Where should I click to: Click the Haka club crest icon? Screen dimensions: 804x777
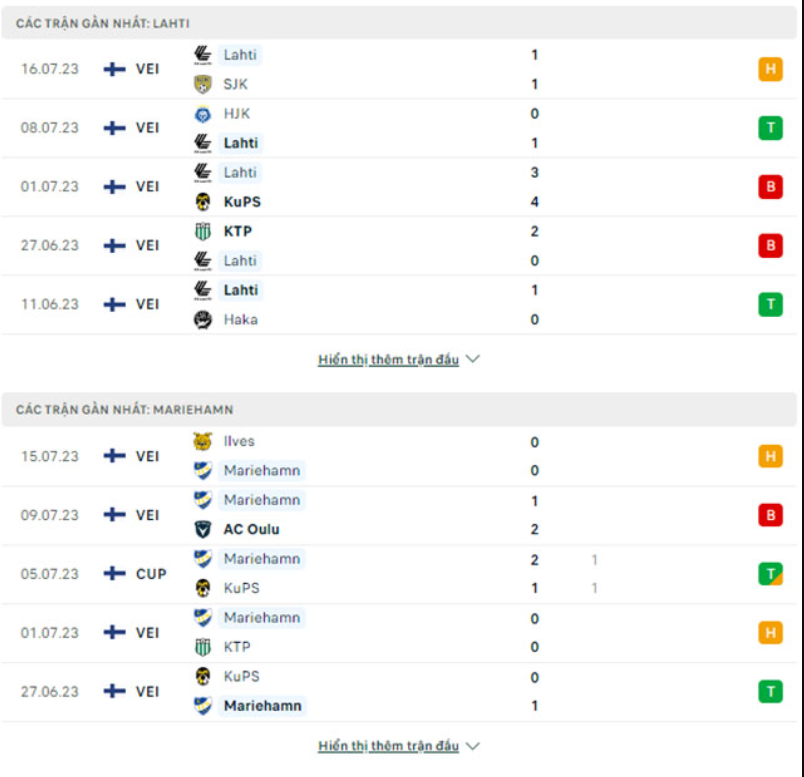click(x=203, y=320)
